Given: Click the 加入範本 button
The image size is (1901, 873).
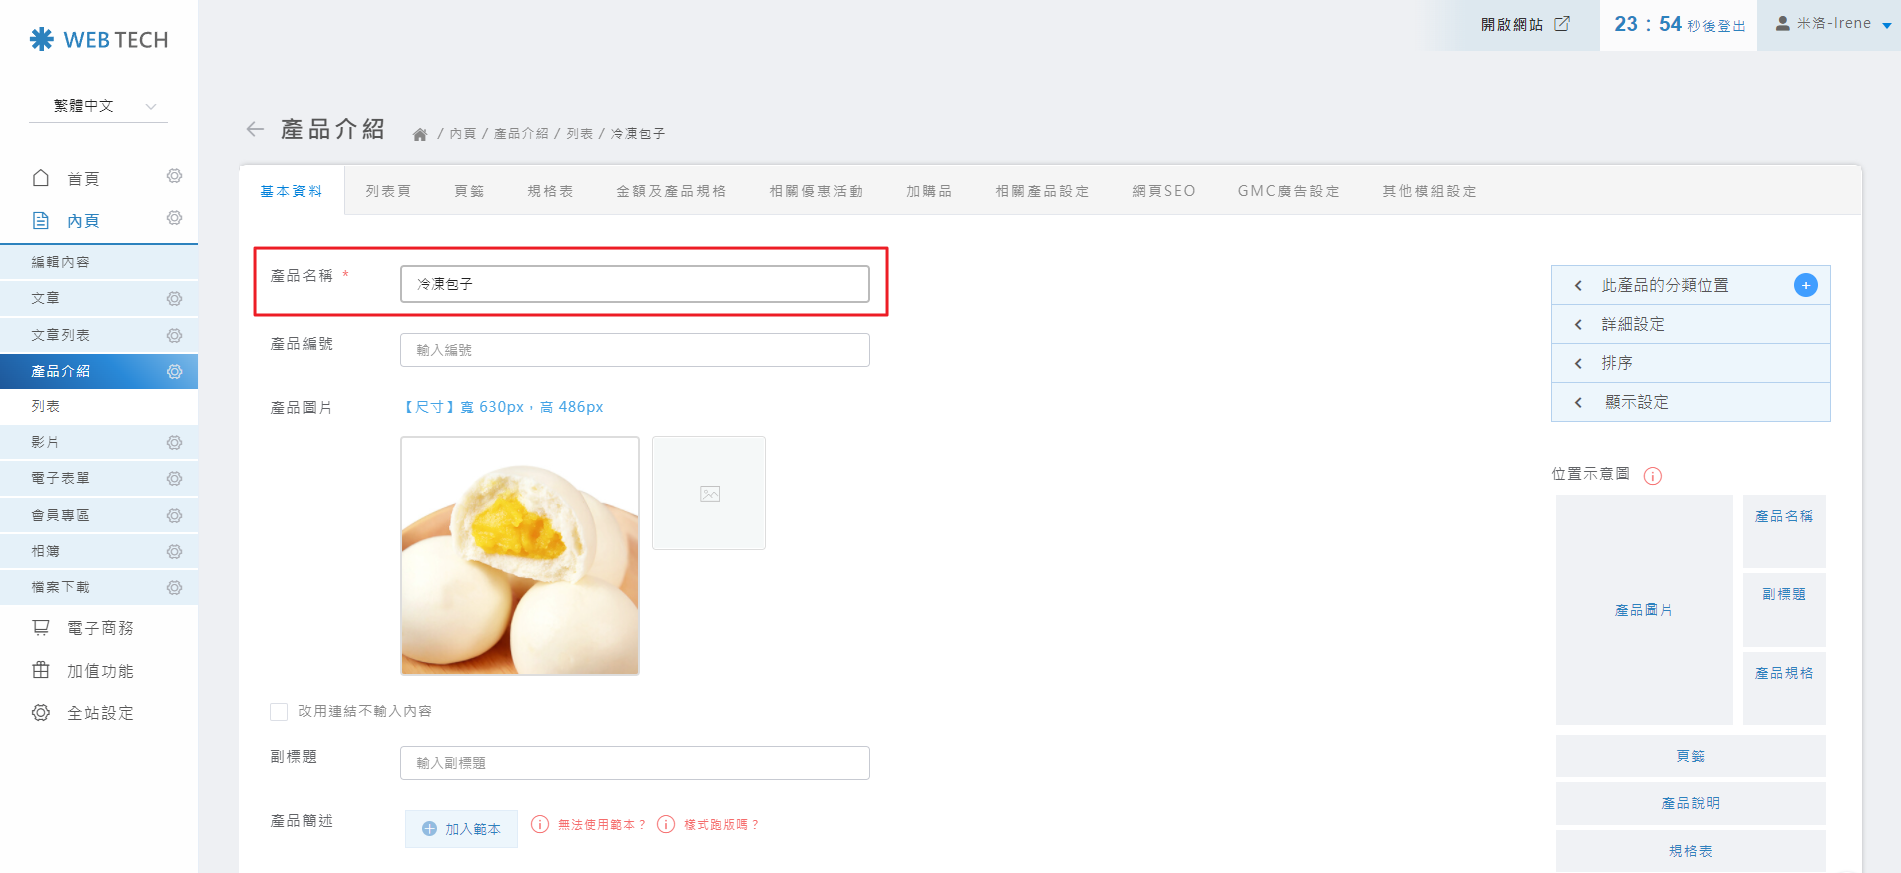Looking at the screenshot, I should tap(461, 829).
